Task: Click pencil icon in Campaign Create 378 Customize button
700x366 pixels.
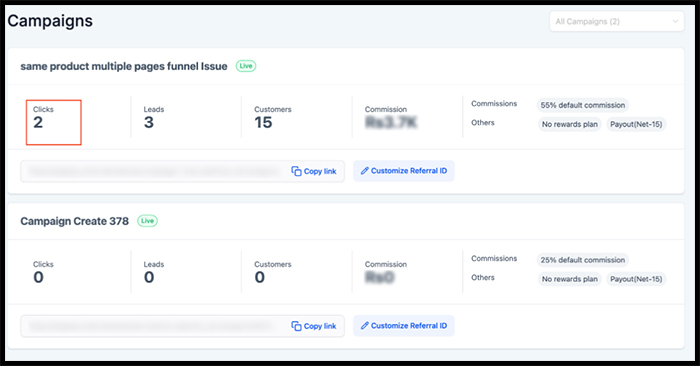Action: click(365, 326)
